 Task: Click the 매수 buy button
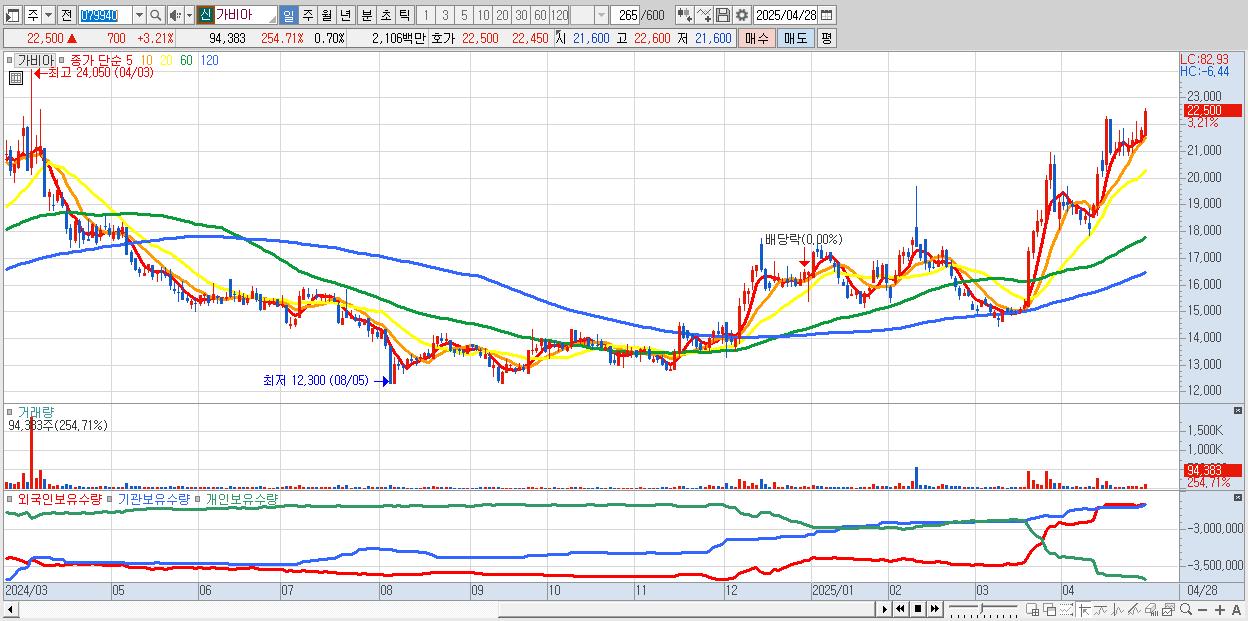point(757,38)
